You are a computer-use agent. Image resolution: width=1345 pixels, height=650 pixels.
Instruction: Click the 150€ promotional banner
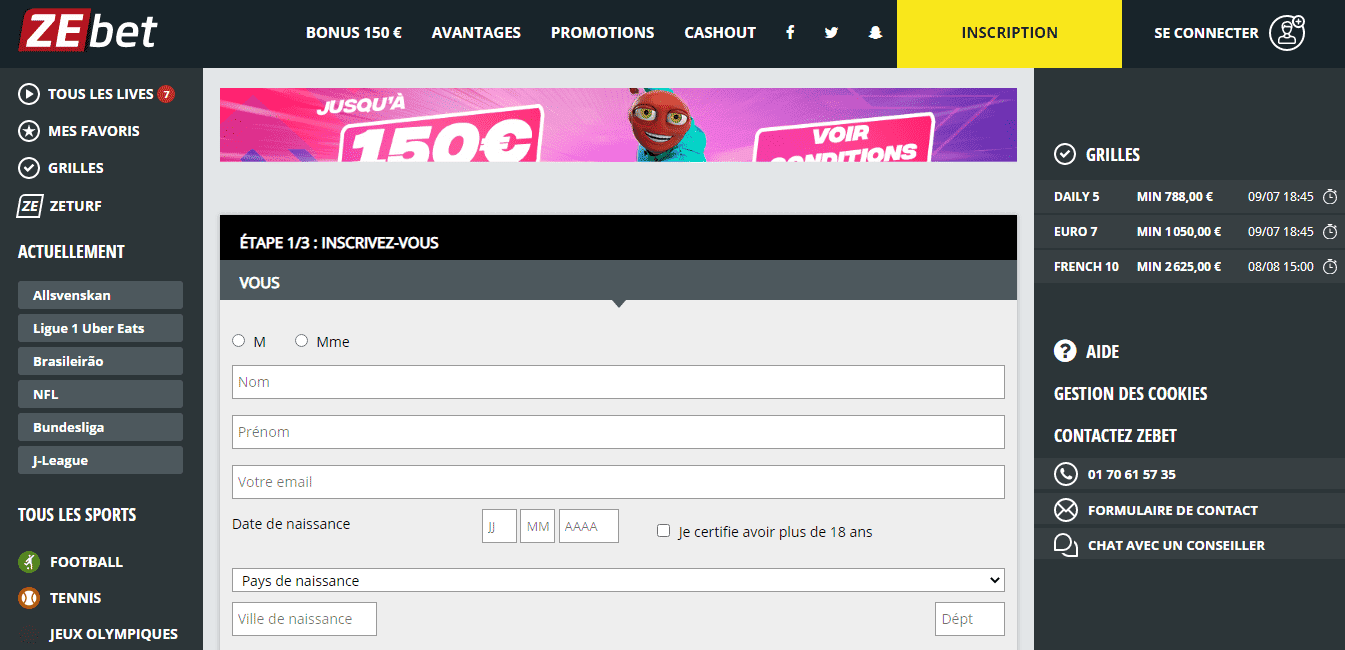(618, 125)
